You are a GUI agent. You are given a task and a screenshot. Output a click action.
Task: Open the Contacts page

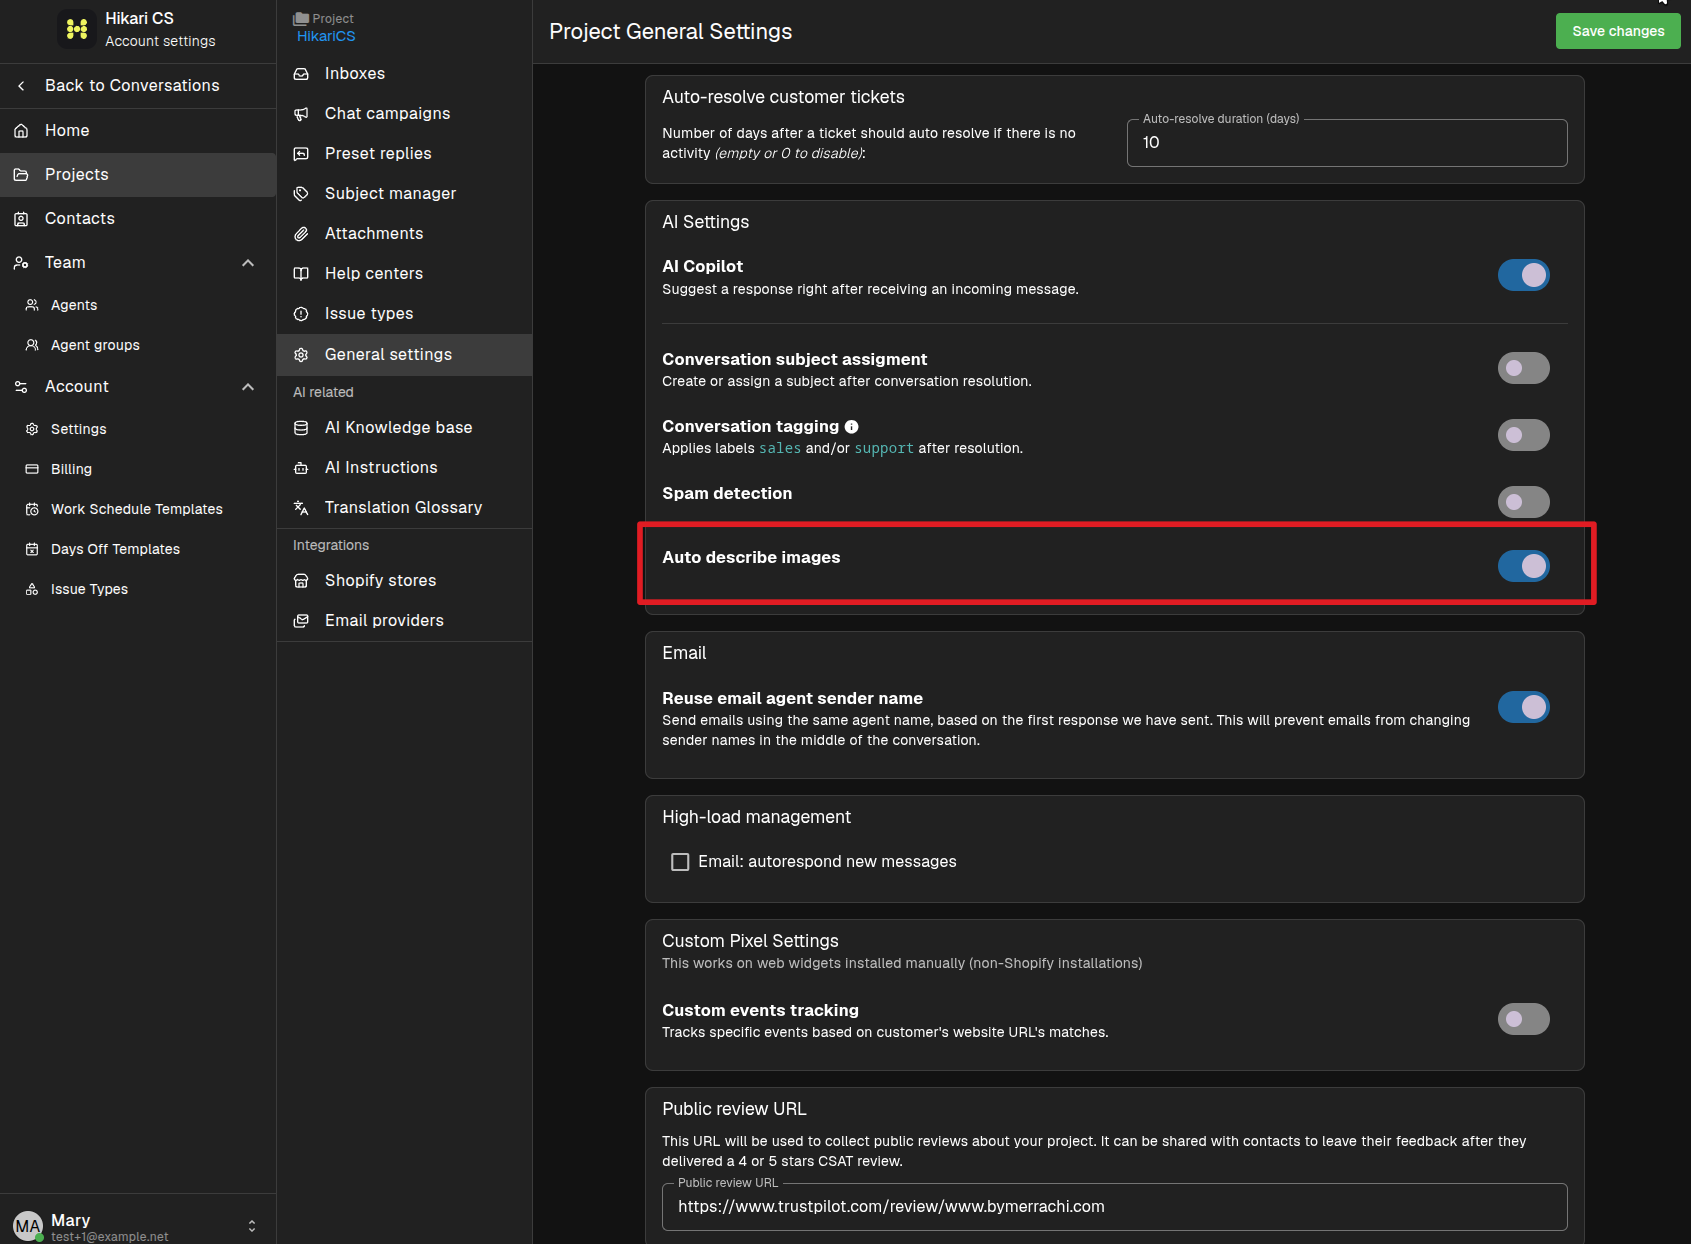point(138,219)
